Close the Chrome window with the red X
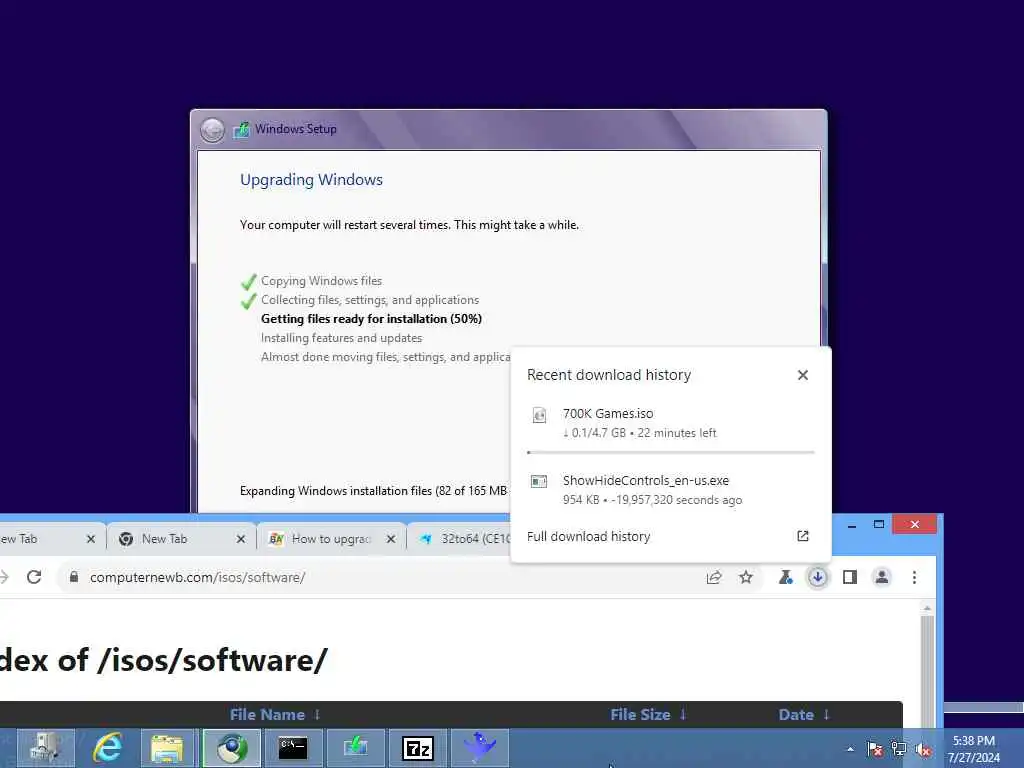Screen dimensions: 1024x768 tap(914, 524)
